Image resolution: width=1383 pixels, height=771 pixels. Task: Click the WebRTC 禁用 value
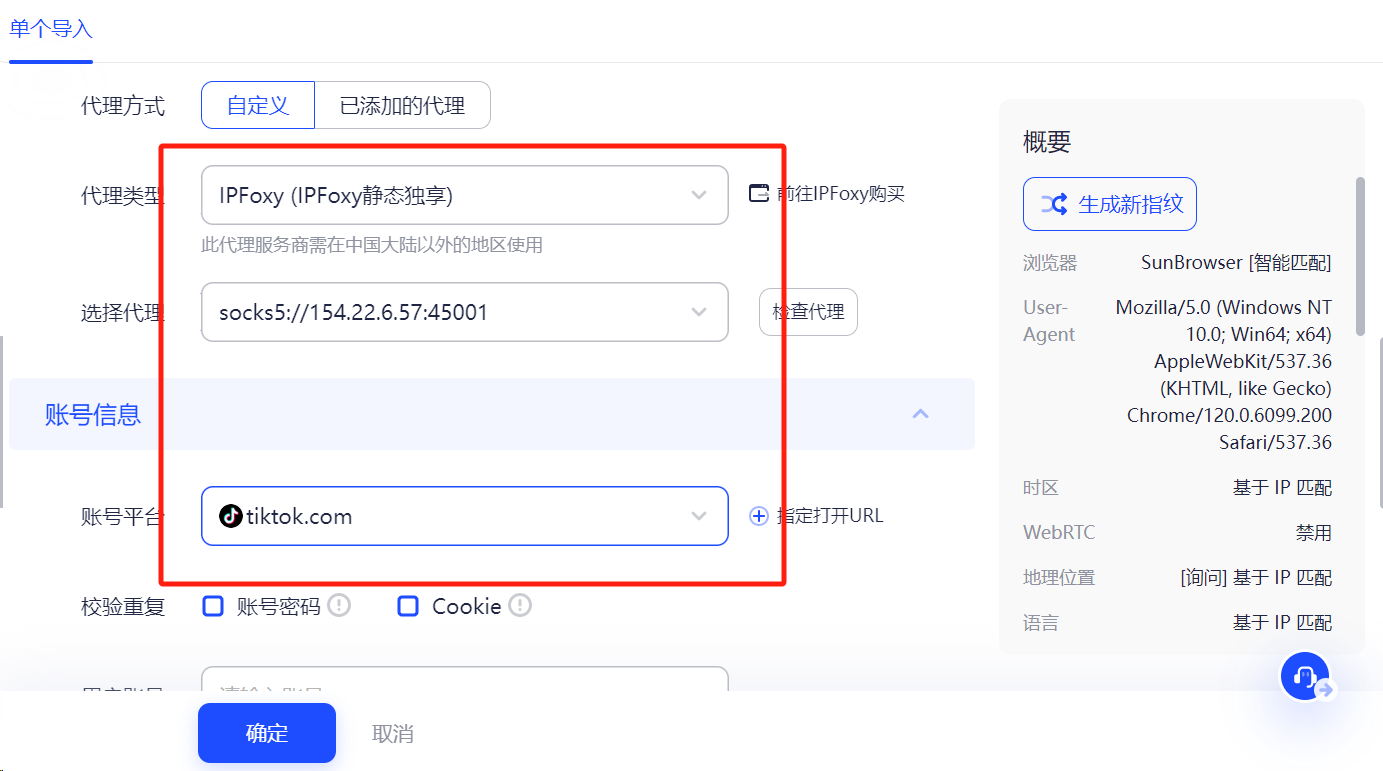click(x=1314, y=533)
